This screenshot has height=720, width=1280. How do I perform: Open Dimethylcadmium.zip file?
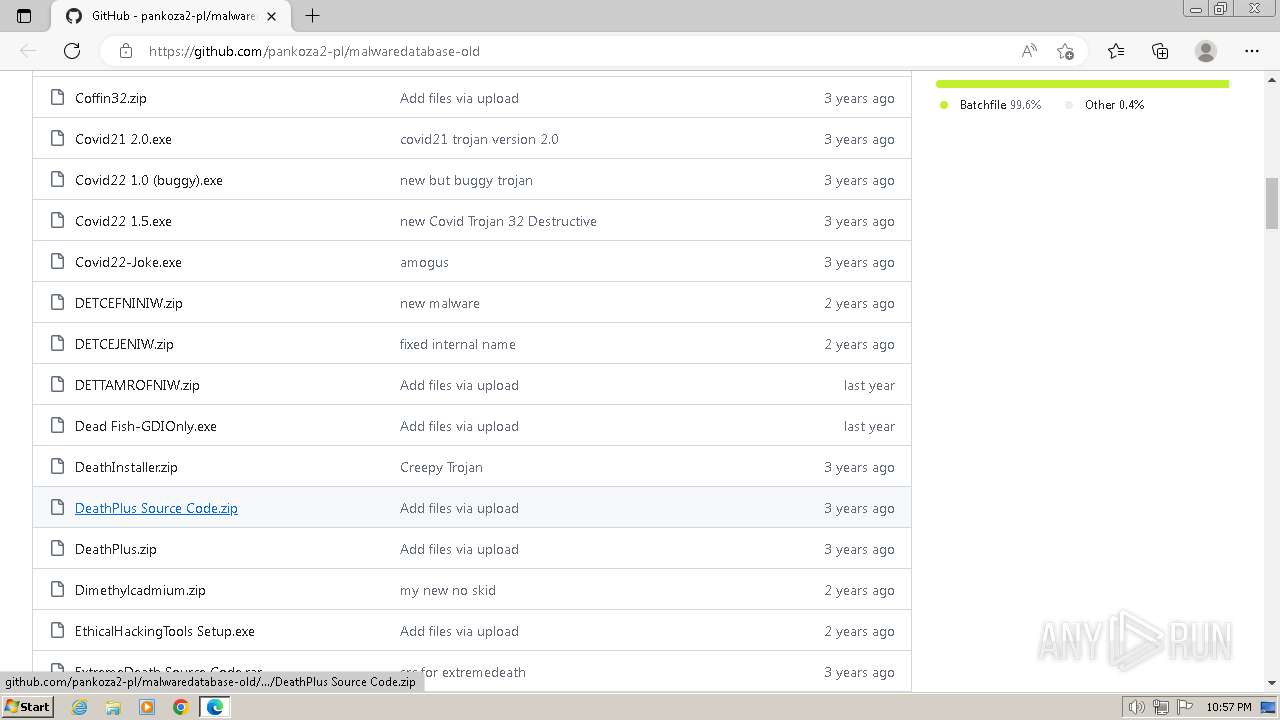coord(140,590)
